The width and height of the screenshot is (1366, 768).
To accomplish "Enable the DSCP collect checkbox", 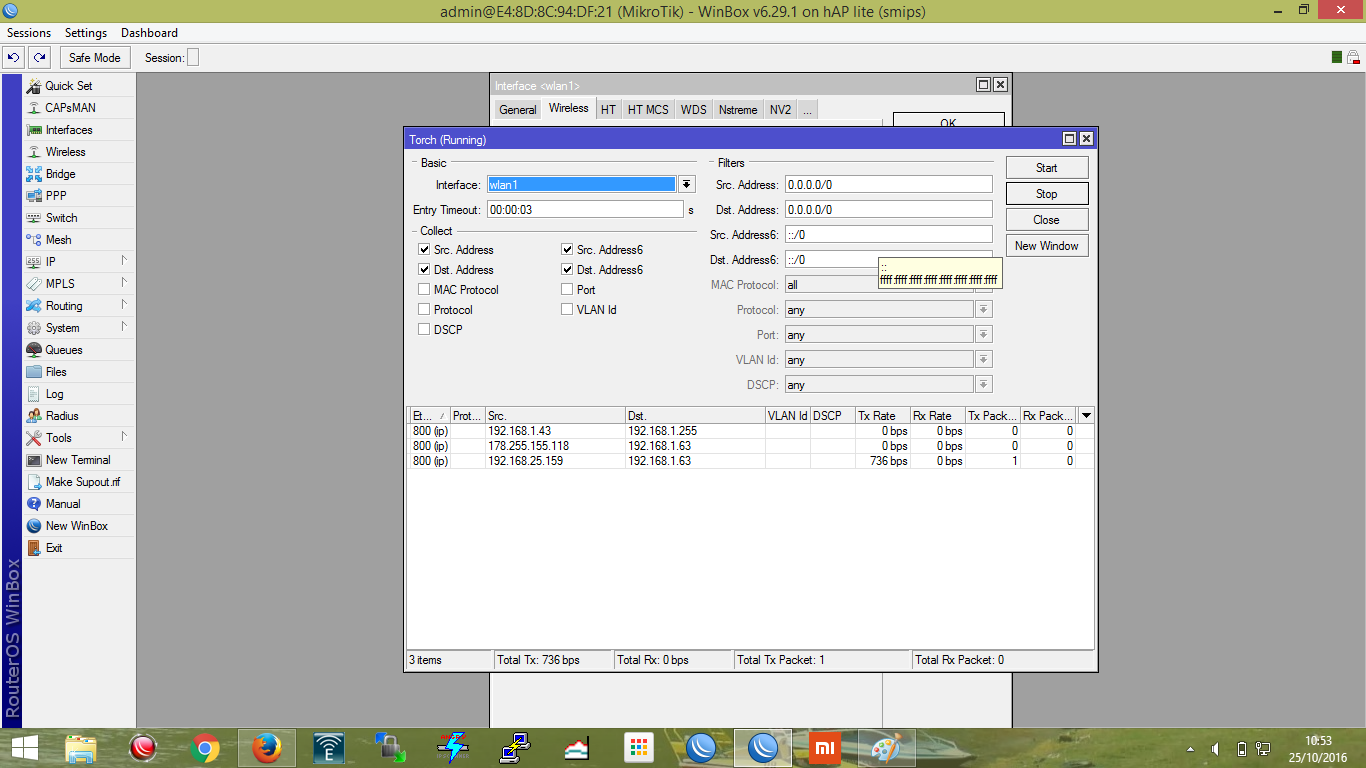I will (424, 330).
